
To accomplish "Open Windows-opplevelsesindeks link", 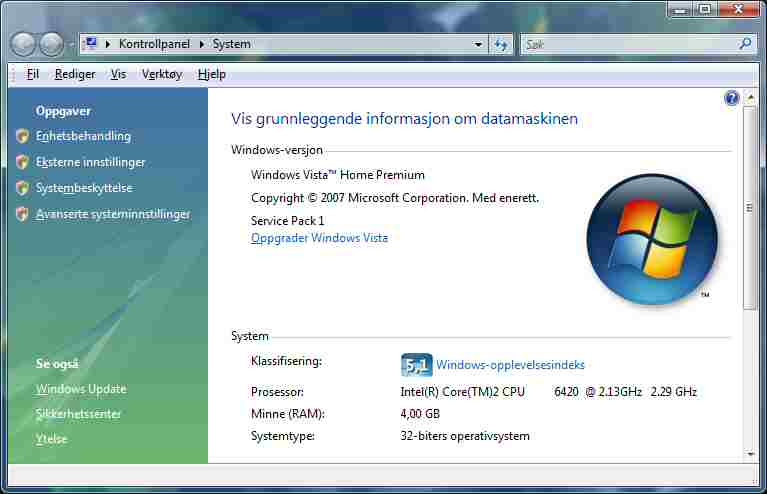I will coord(510,365).
